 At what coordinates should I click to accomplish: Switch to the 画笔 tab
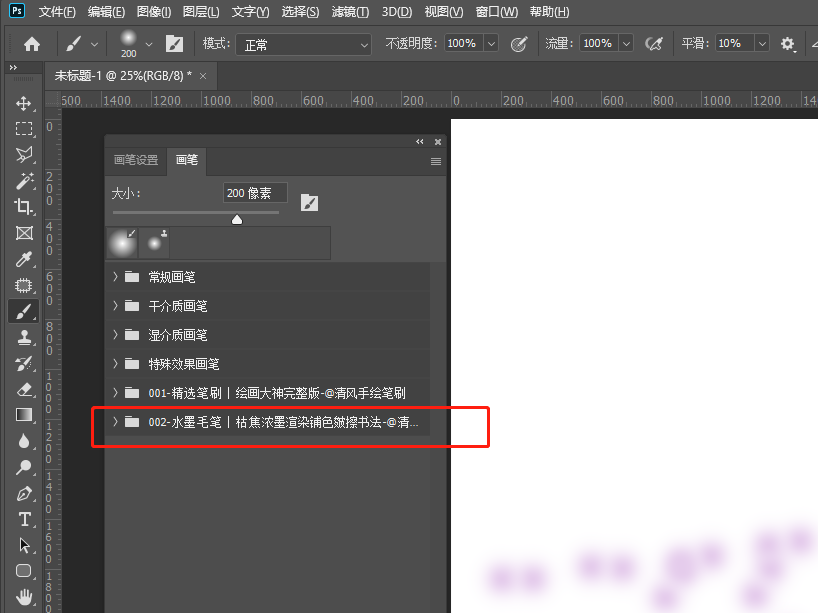tap(187, 160)
